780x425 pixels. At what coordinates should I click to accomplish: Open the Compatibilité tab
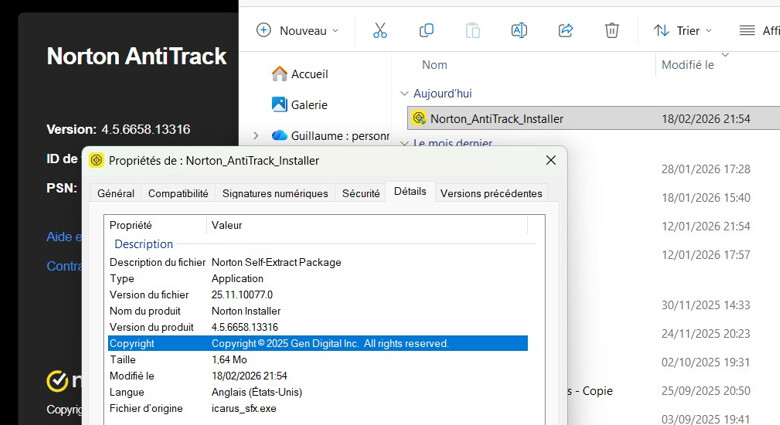pos(178,193)
